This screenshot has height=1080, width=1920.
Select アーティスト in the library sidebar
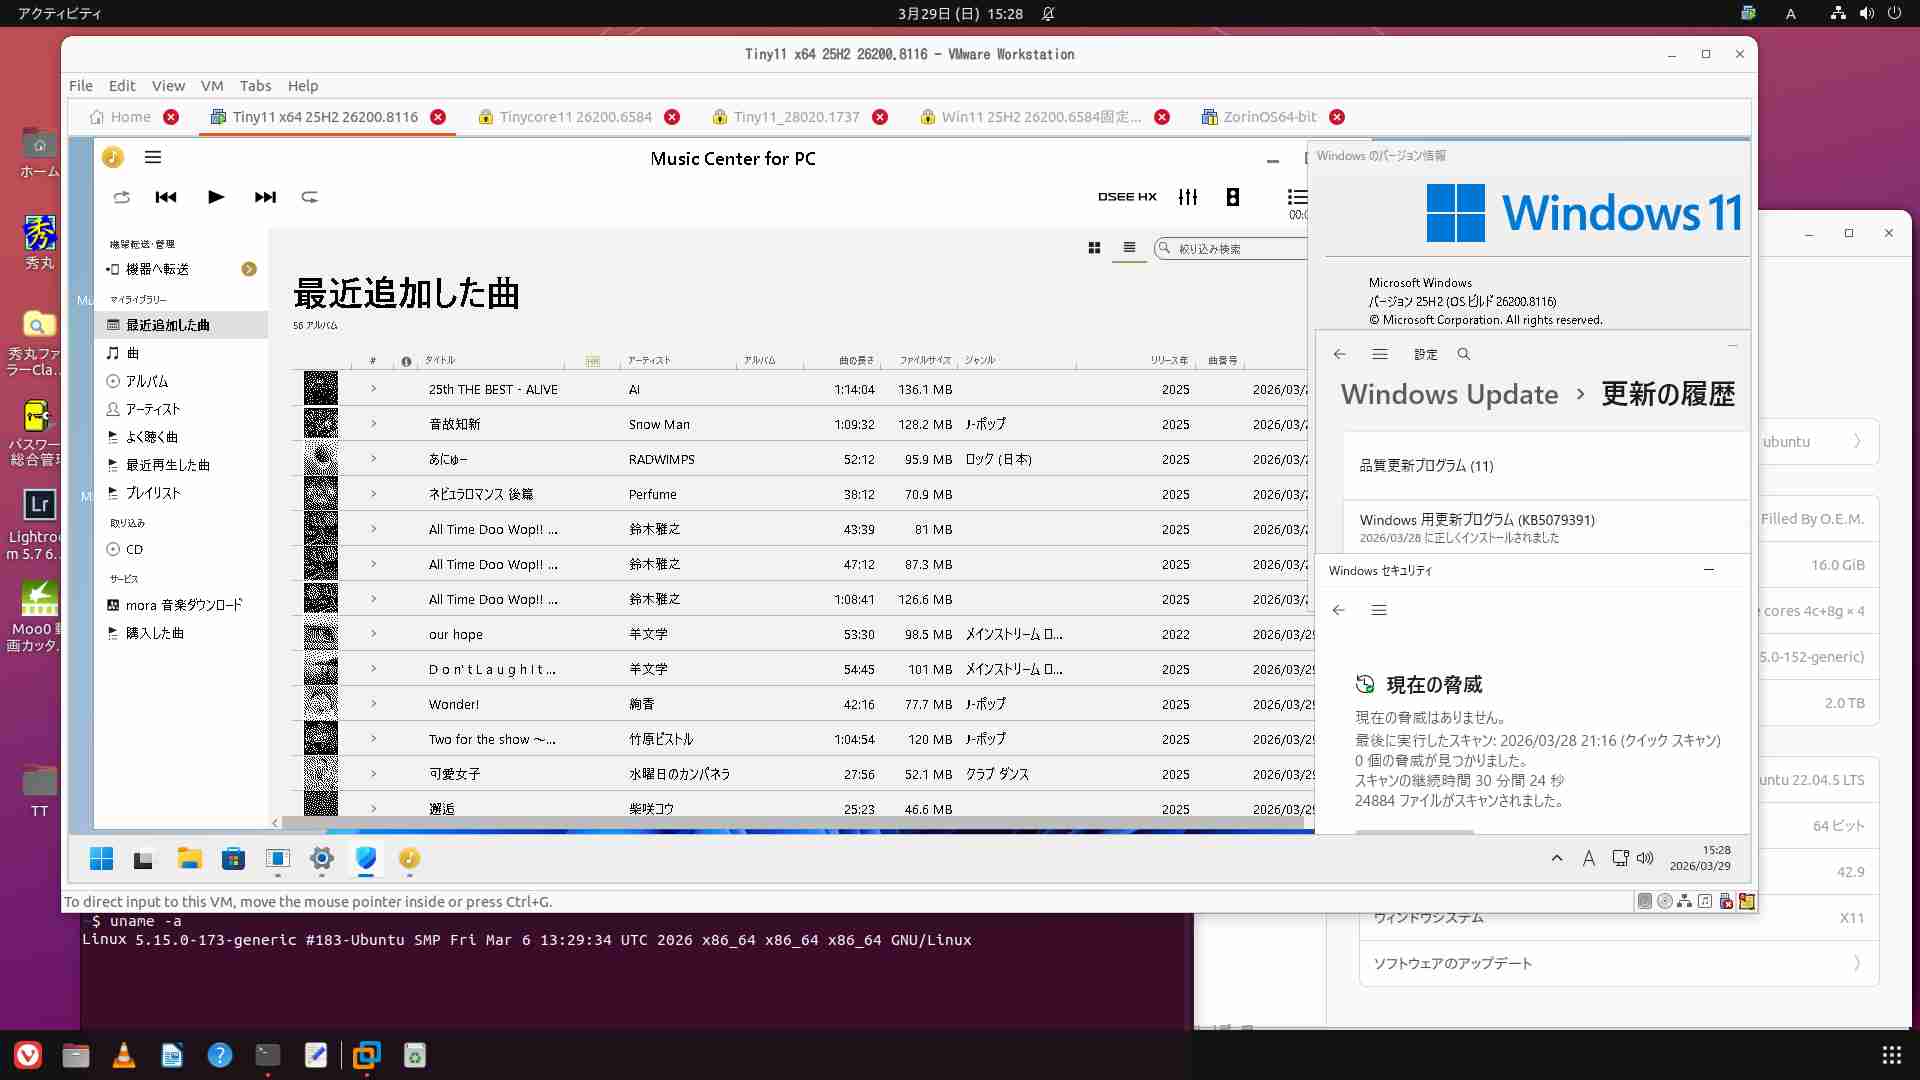[x=152, y=409]
